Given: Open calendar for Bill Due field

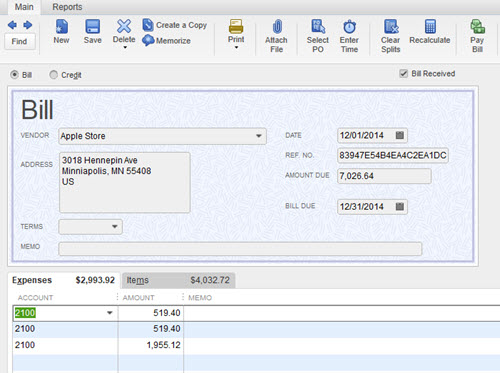Looking at the screenshot, I should click(x=400, y=207).
